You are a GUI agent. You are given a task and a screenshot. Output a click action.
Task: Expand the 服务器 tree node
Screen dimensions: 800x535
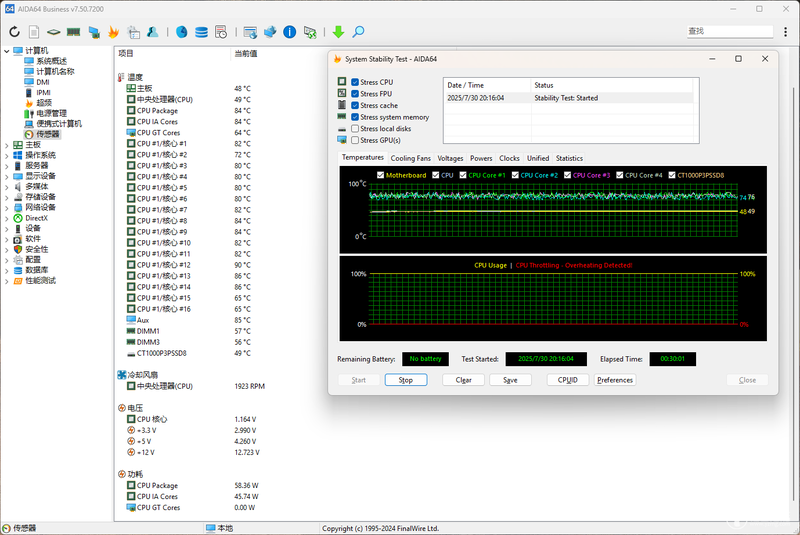pyautogui.click(x=7, y=166)
